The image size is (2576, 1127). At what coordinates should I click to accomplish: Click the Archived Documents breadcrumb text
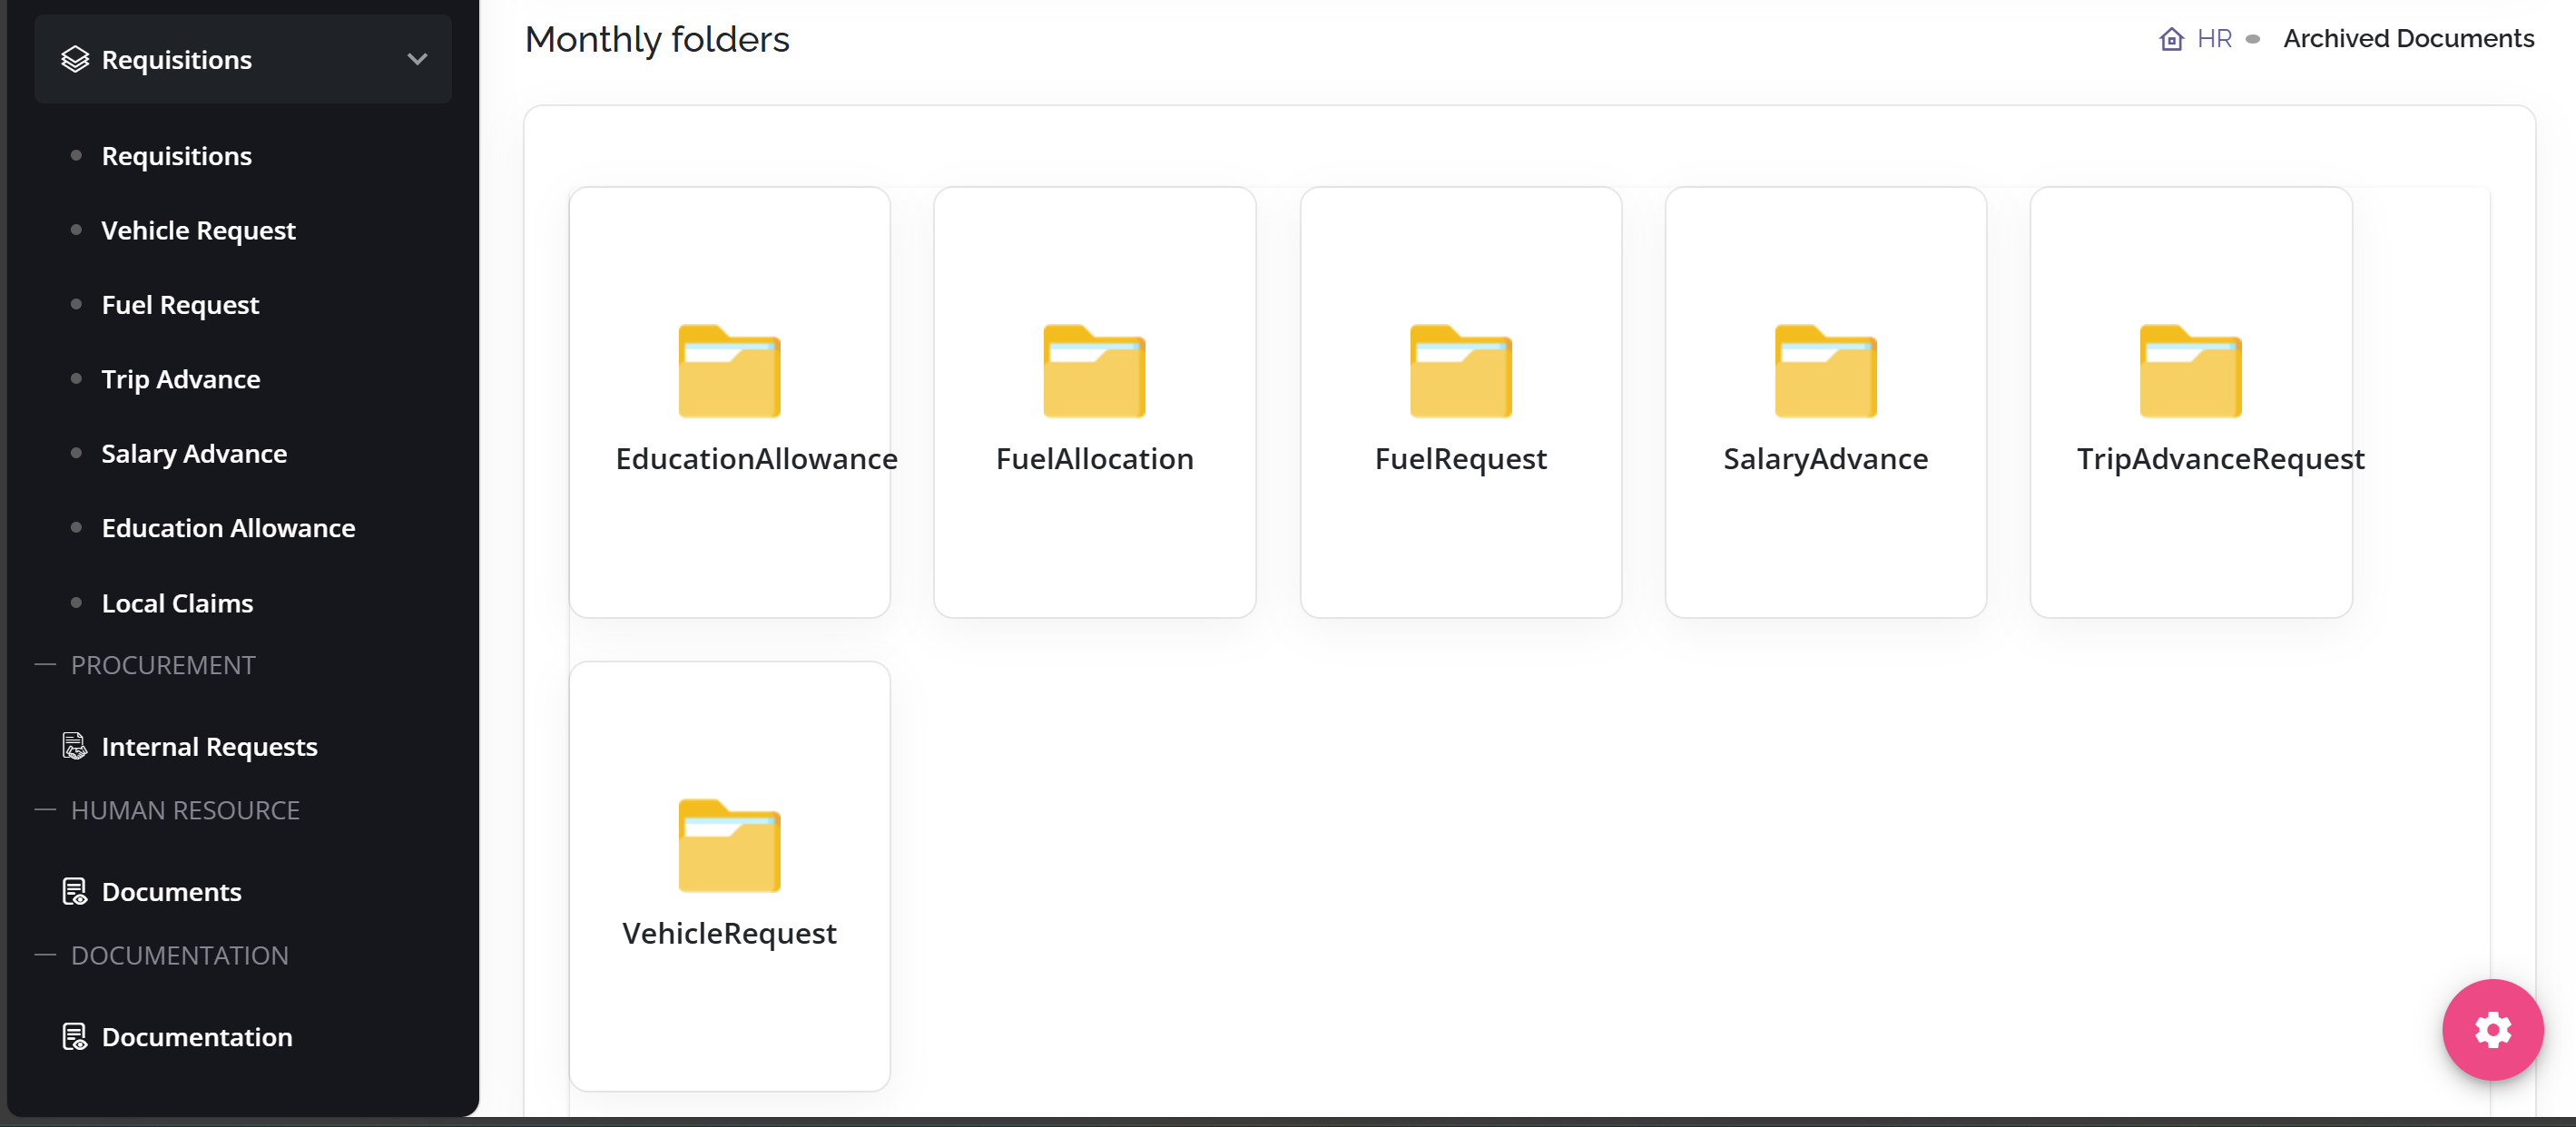2408,39
